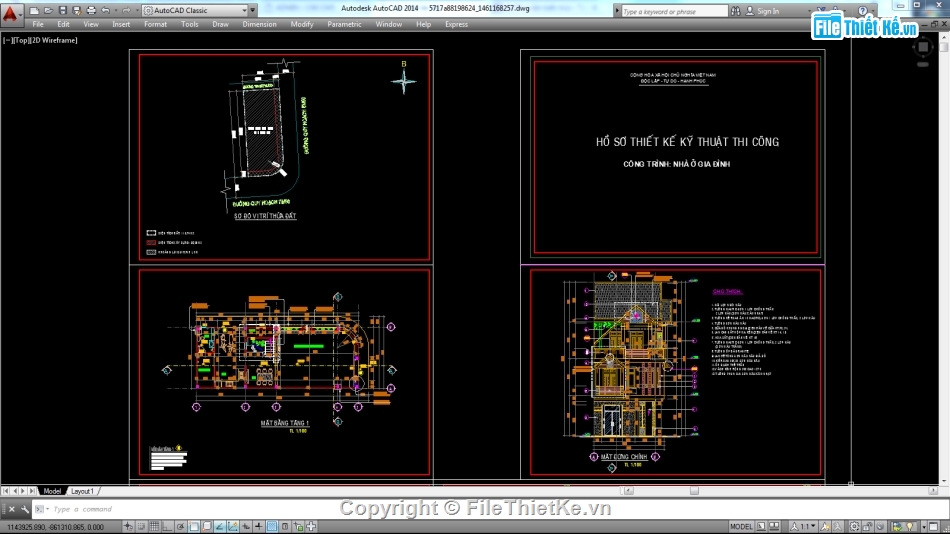
Task: Click the first layout tab arrow
Action: 5,491
